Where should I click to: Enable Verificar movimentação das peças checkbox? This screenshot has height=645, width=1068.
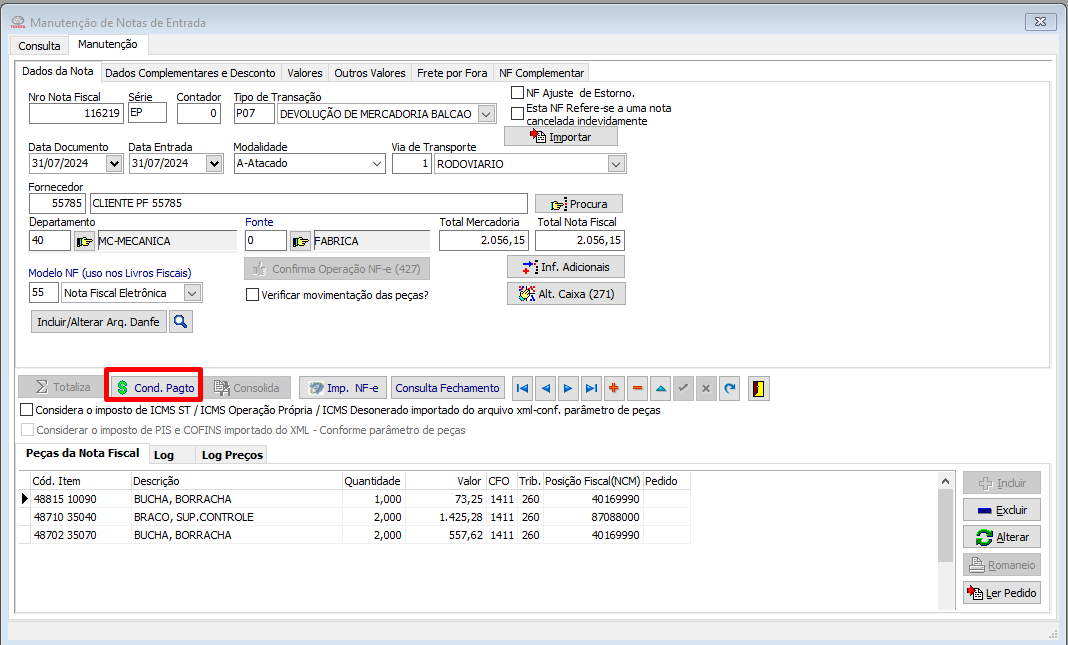tap(253, 295)
